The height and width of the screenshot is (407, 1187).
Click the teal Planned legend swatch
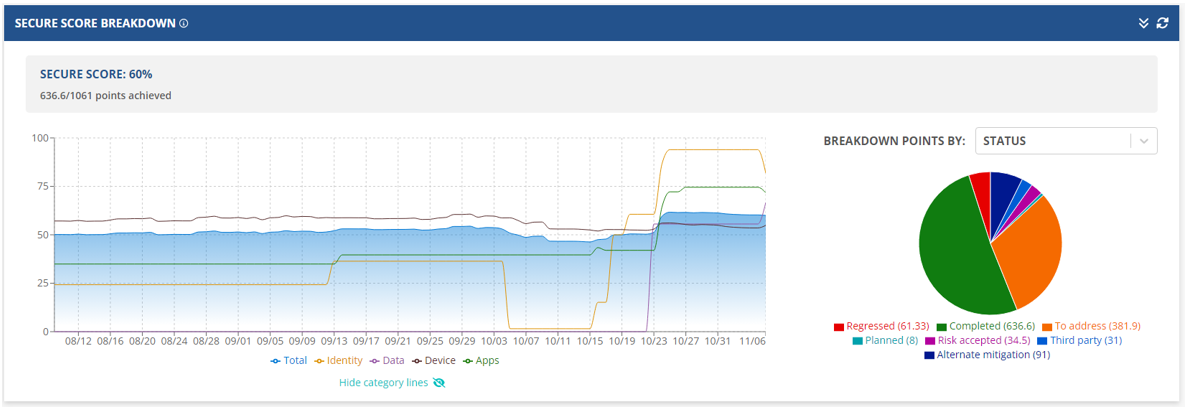(x=858, y=341)
